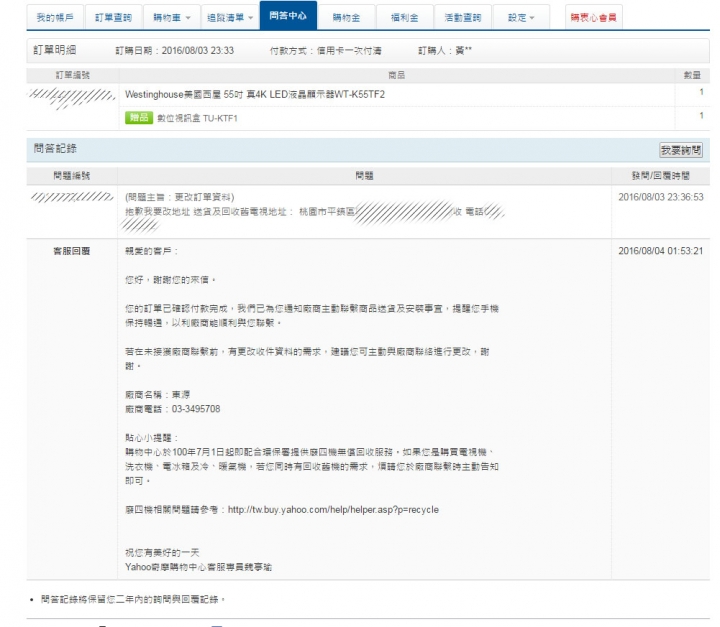Click the Yahoo奇摩購物中心 signature line
This screenshot has width=720, height=627.
point(198,567)
